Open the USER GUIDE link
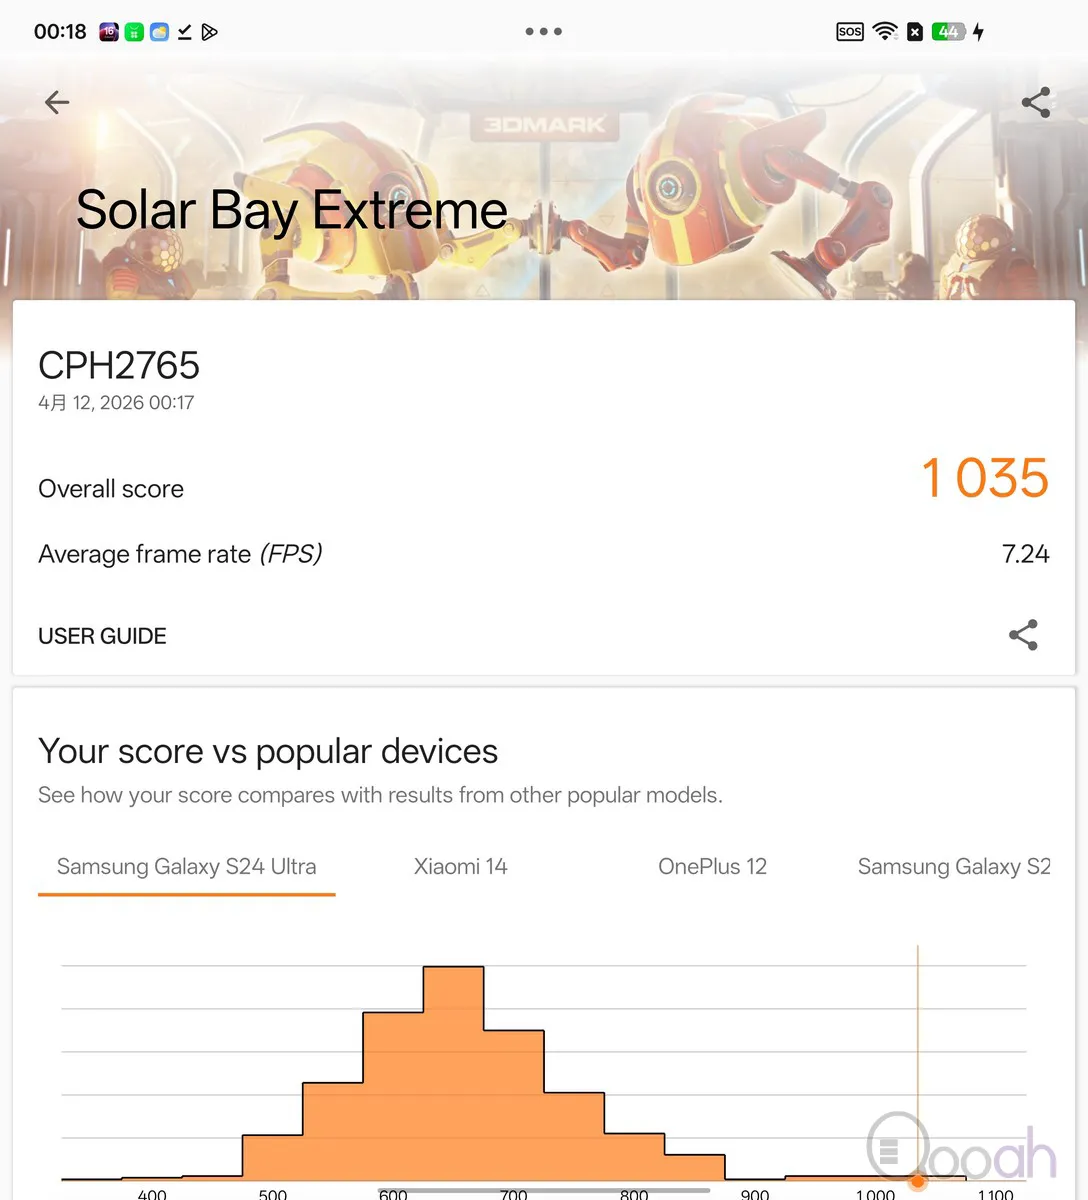The height and width of the screenshot is (1200, 1088). point(102,636)
